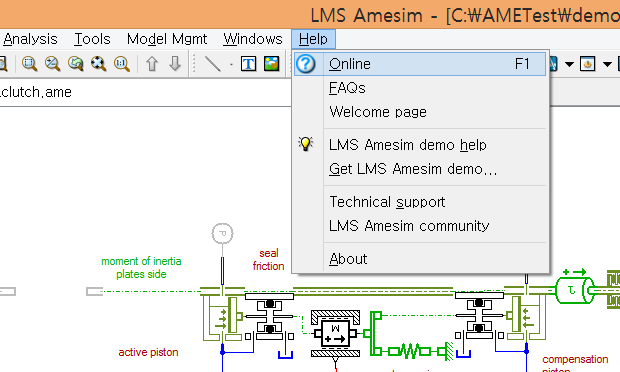Click the circular P pressure source
This screenshot has height=372, width=620.
222,233
